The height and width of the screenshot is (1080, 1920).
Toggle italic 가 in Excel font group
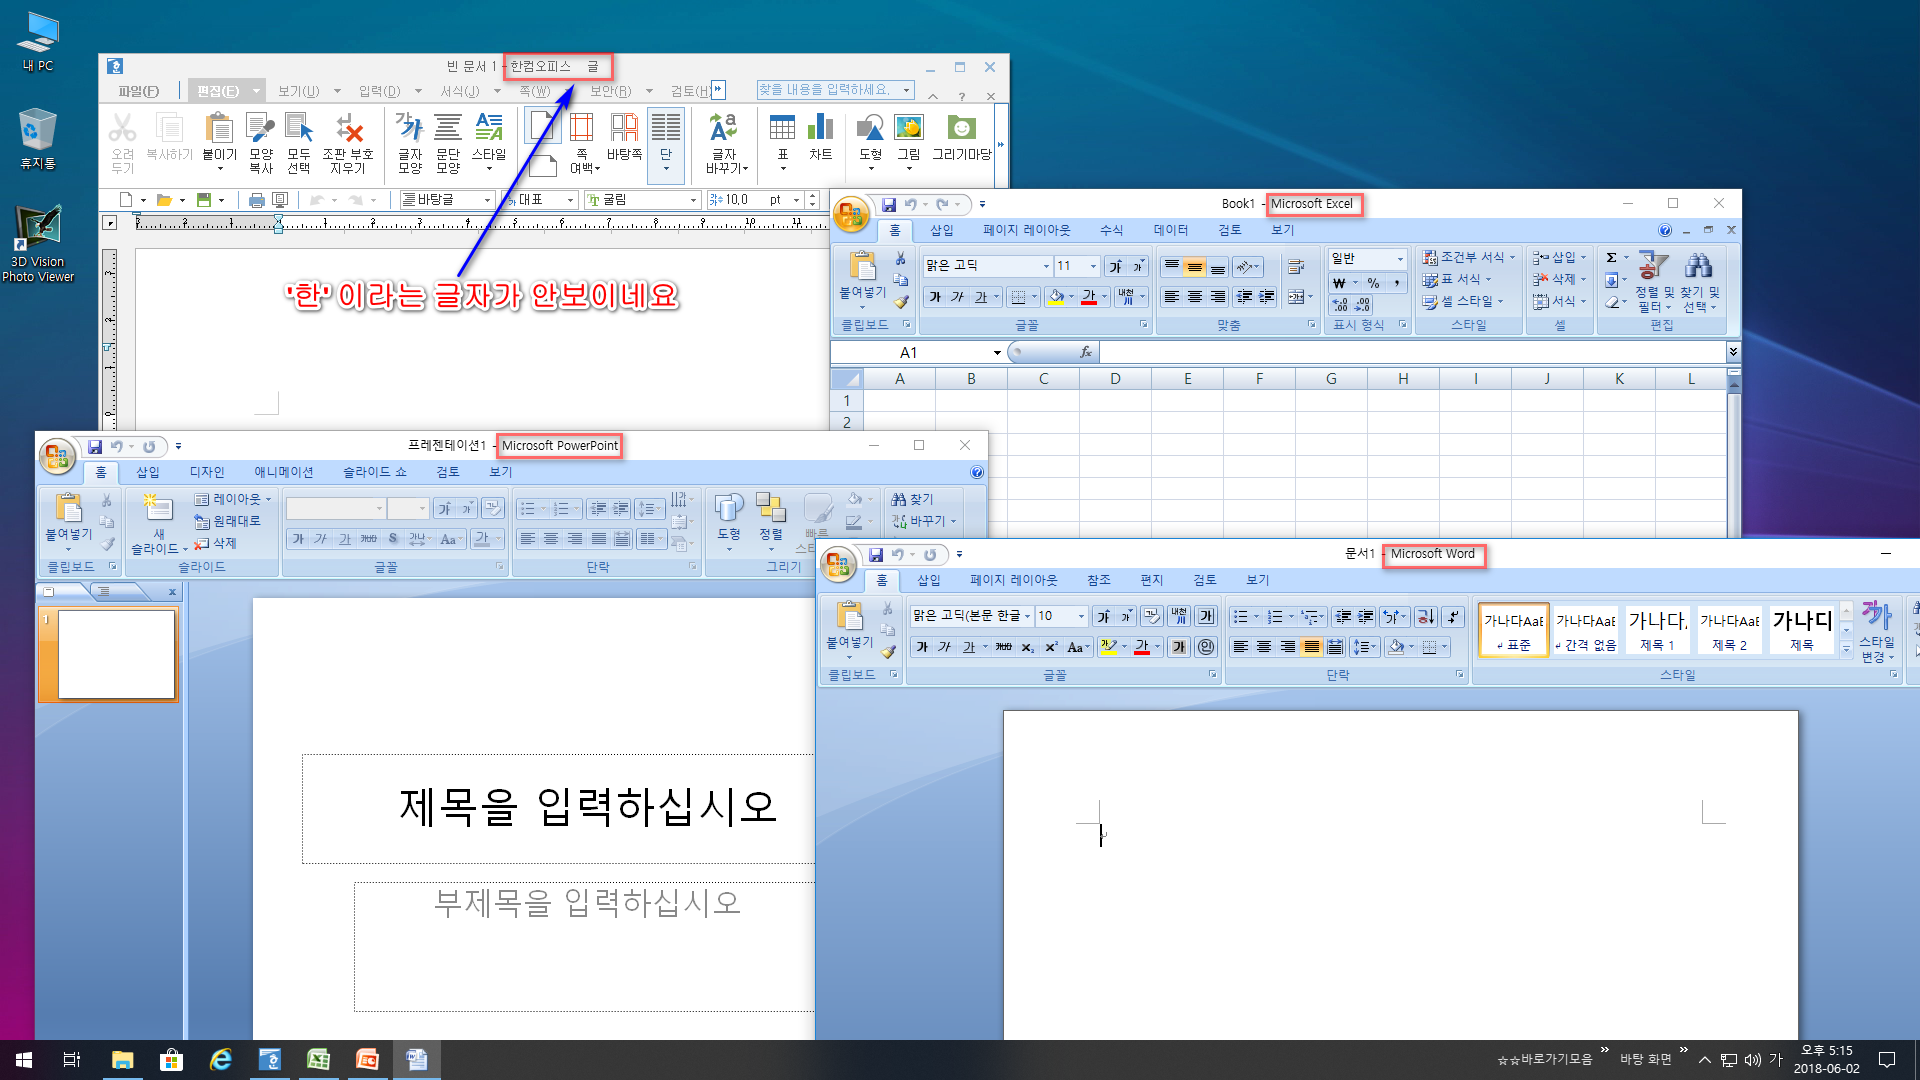tap(958, 297)
